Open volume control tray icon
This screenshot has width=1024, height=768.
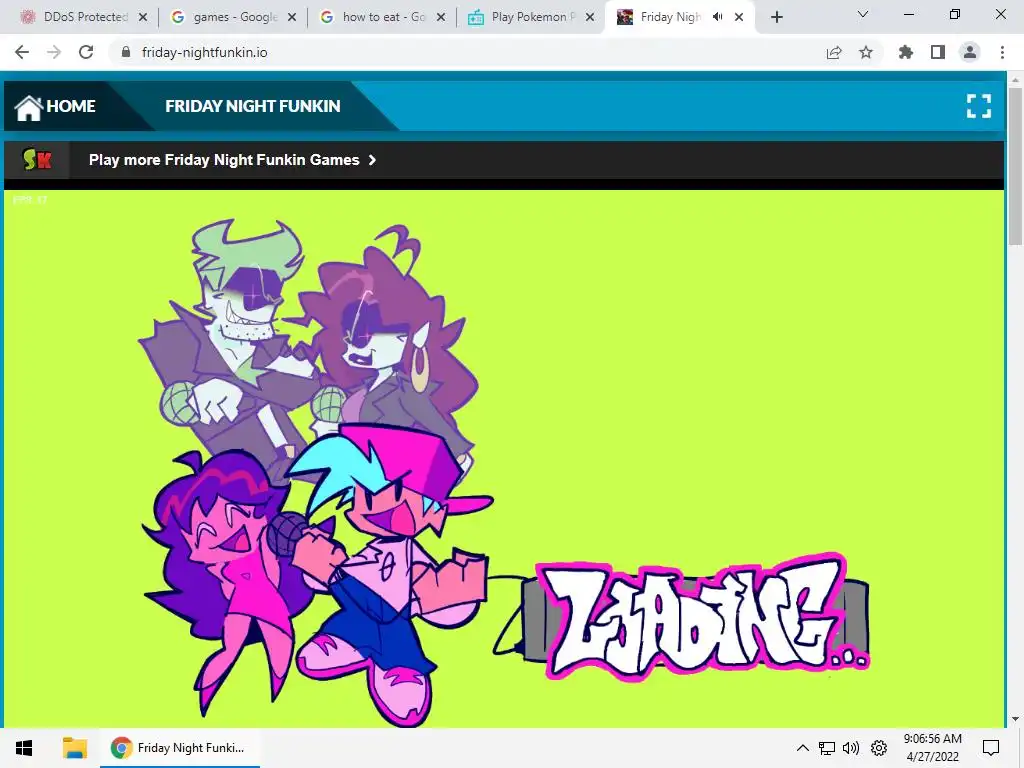coord(851,748)
